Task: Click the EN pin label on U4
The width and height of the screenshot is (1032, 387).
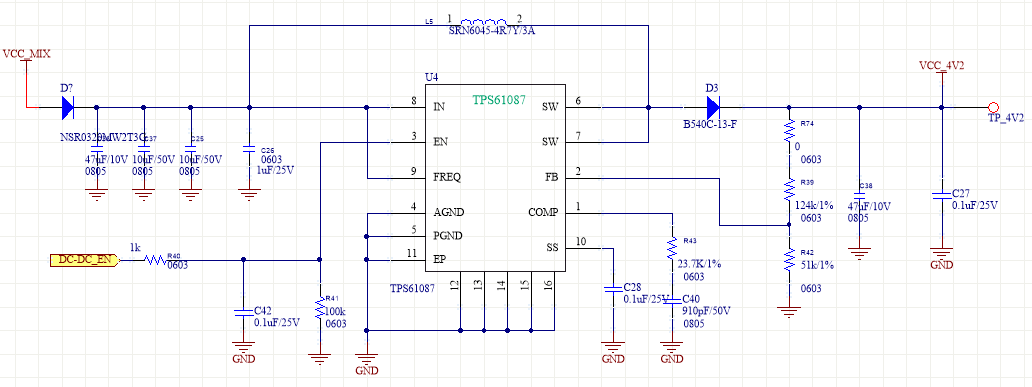Action: pyautogui.click(x=440, y=142)
